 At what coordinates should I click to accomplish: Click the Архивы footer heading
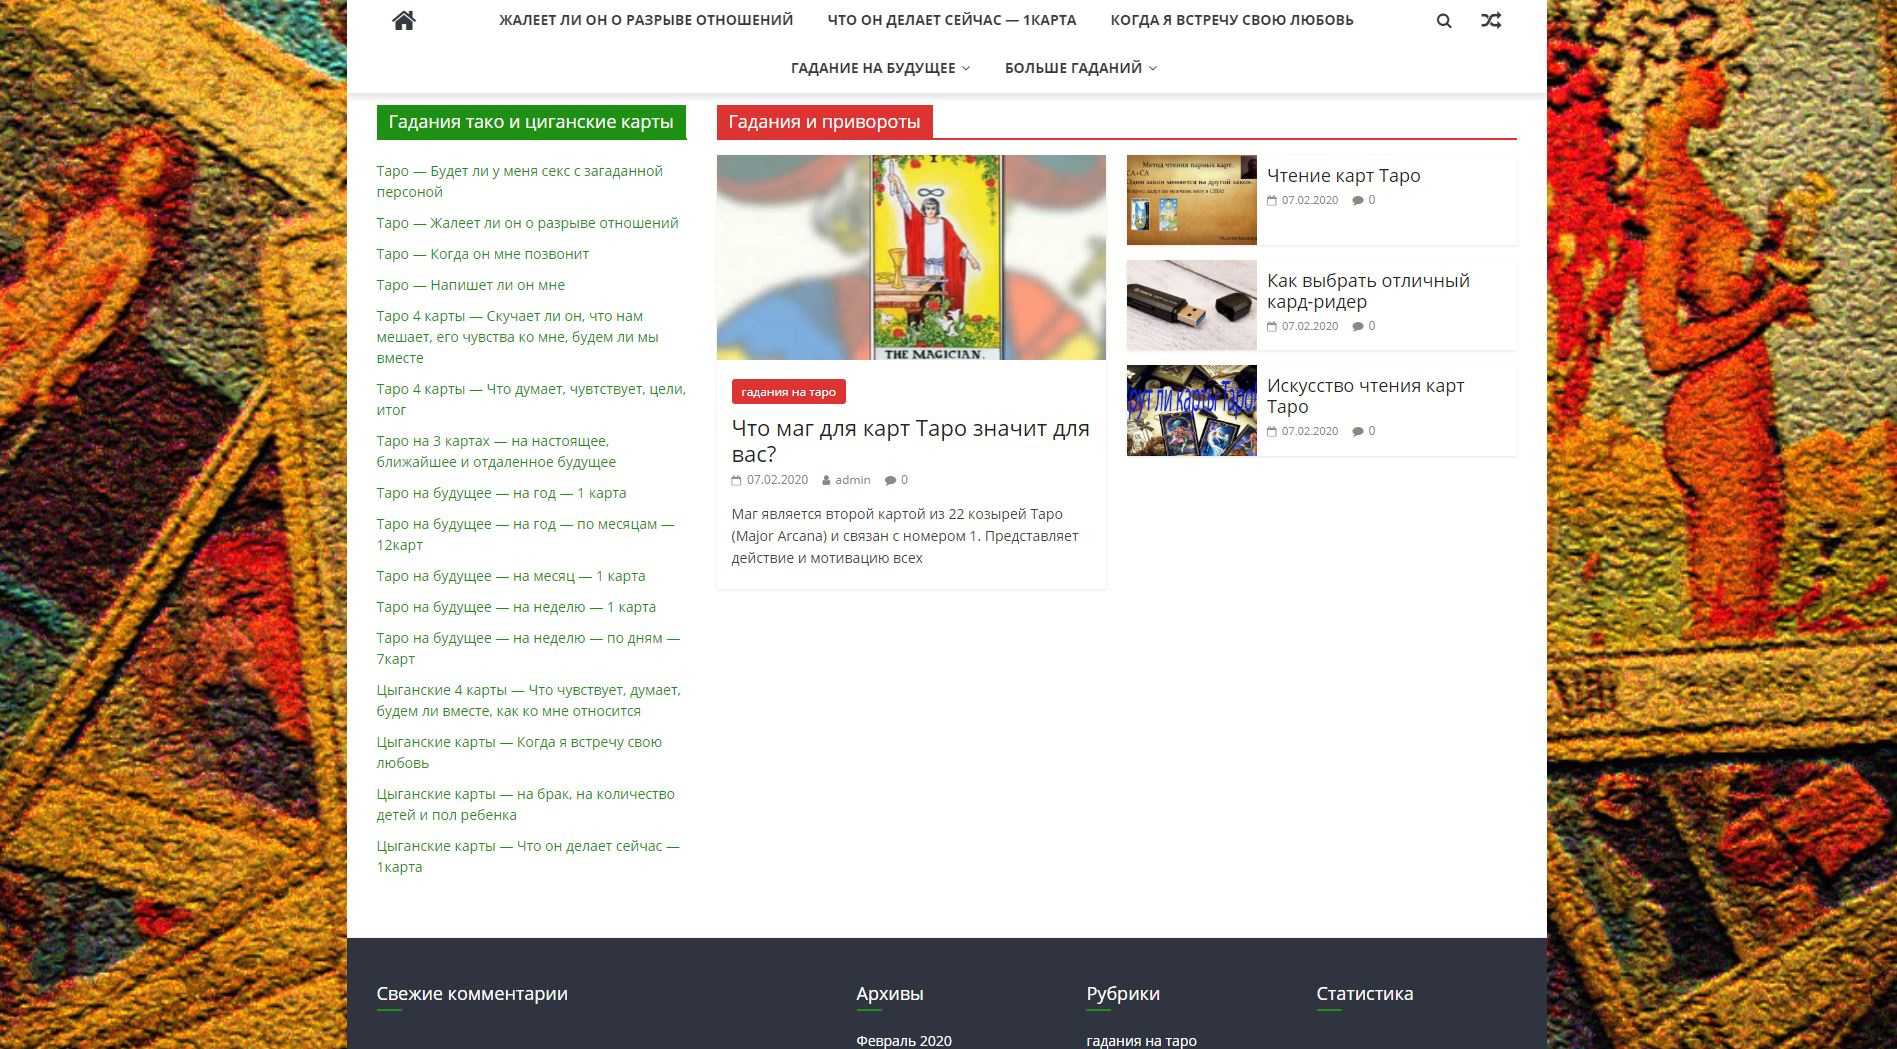pyautogui.click(x=890, y=994)
